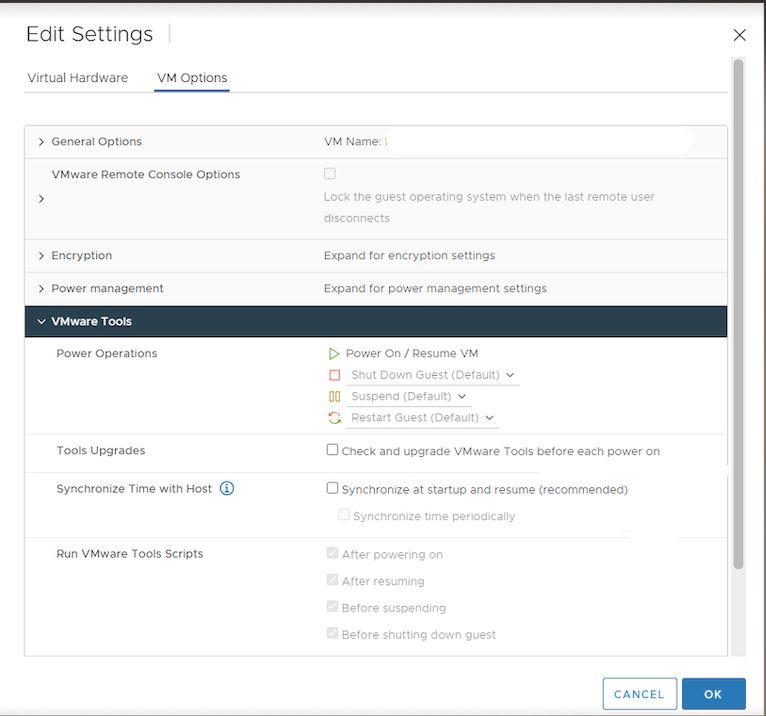
Task: Collapse the VMware Tools section
Action: coord(41,322)
